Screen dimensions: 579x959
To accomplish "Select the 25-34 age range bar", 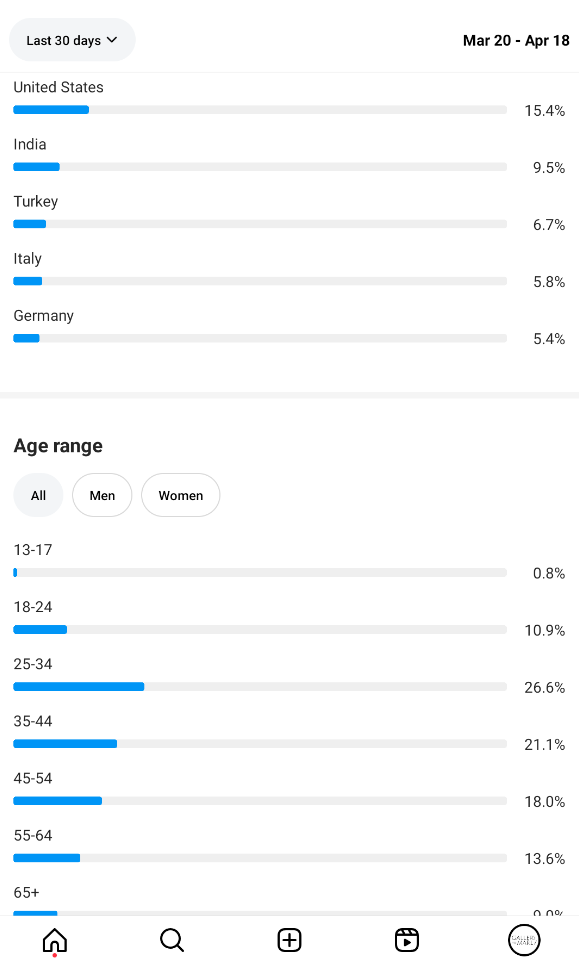I will (x=260, y=687).
